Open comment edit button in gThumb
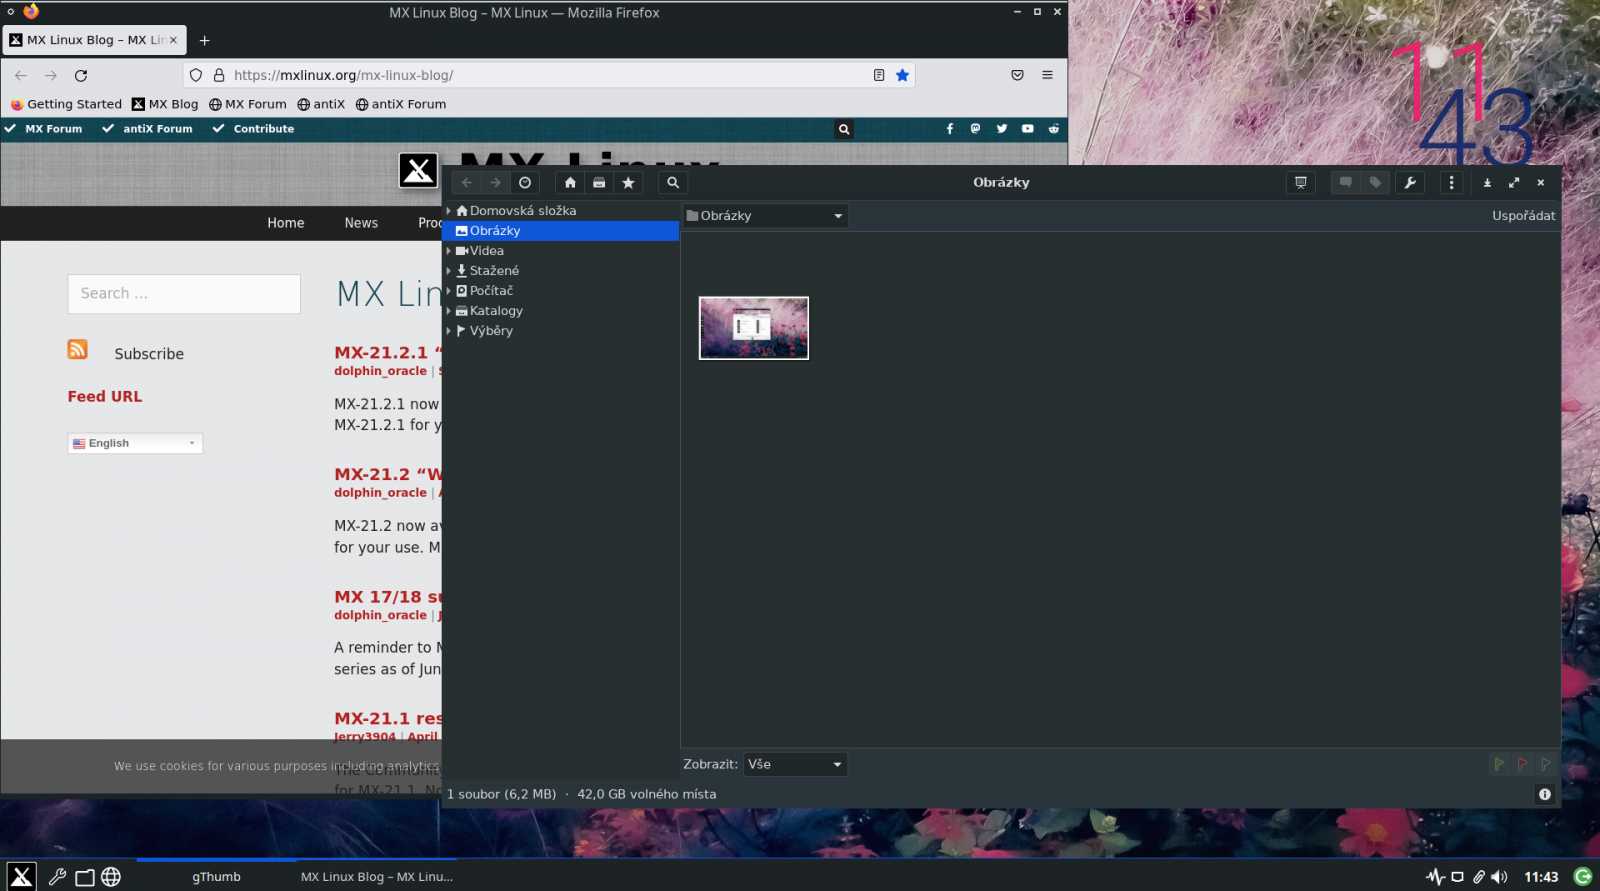This screenshot has width=1600, height=891. 1346,183
